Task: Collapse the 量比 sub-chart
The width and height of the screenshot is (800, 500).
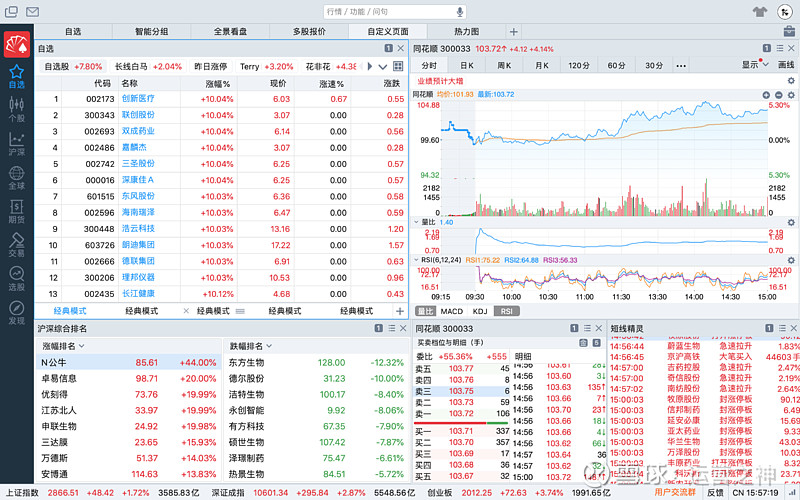Action: [x=416, y=222]
